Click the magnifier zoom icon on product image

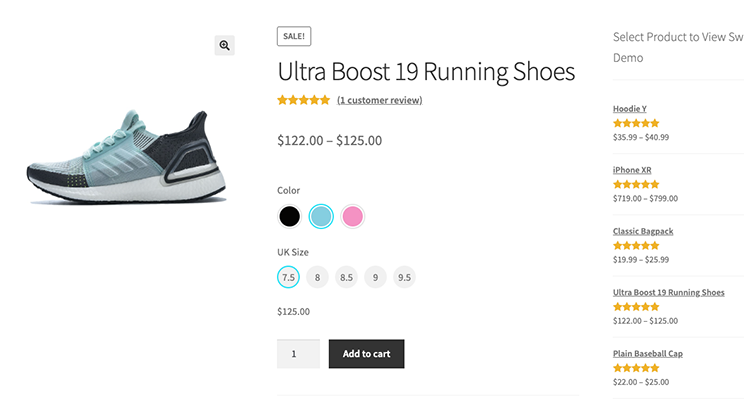click(224, 46)
